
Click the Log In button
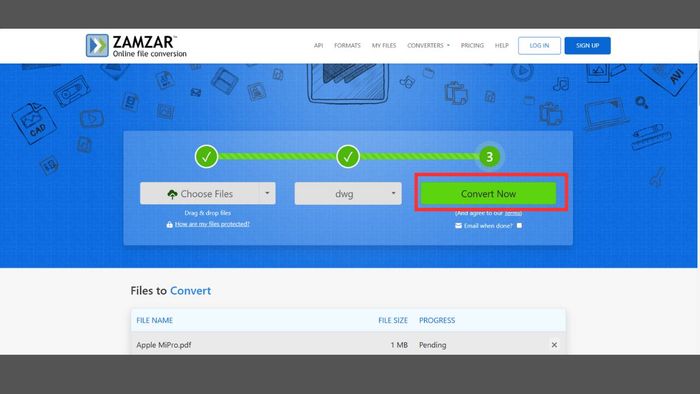click(539, 46)
